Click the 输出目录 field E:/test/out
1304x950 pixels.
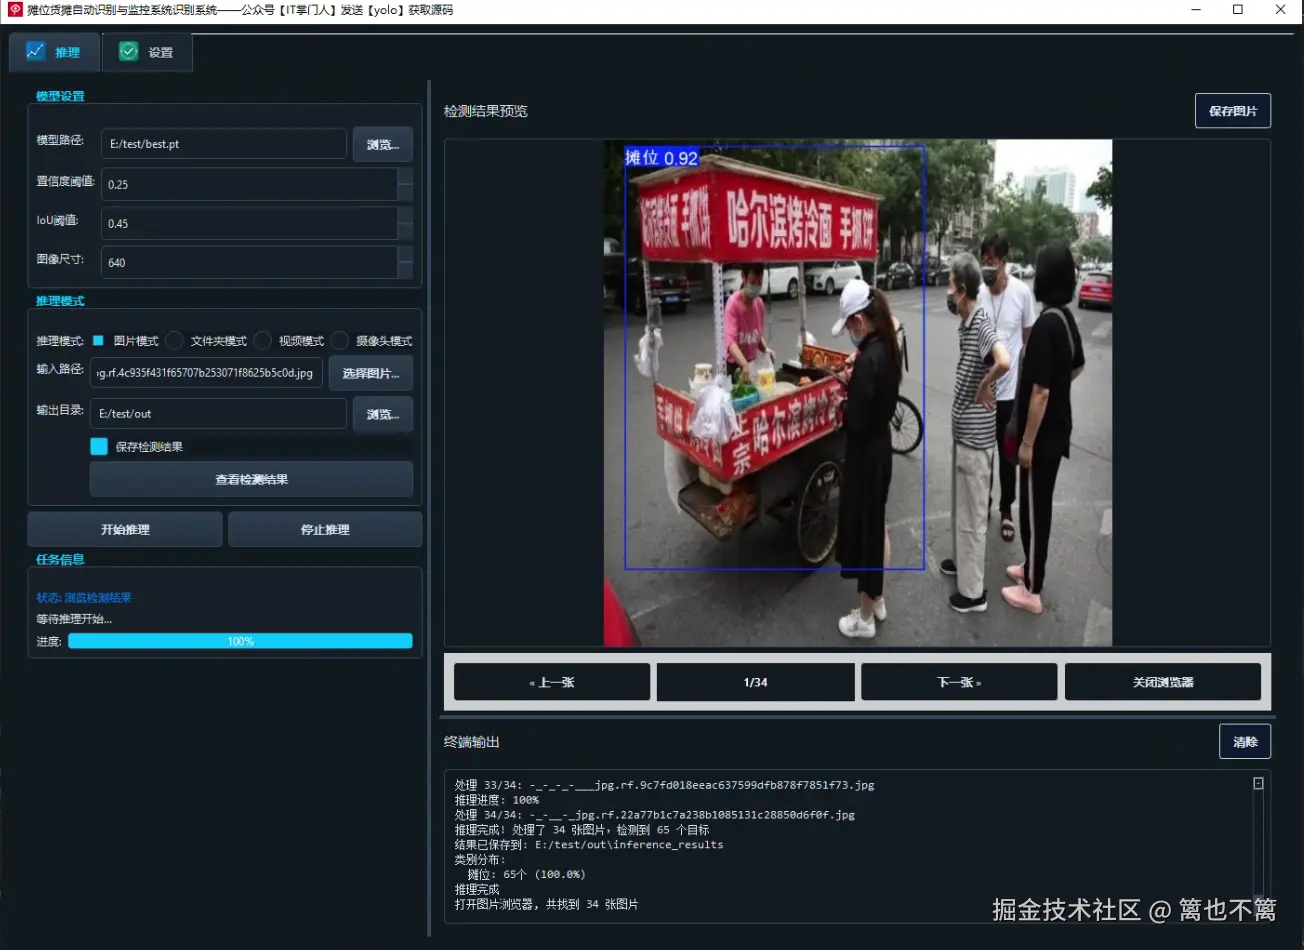(219, 414)
